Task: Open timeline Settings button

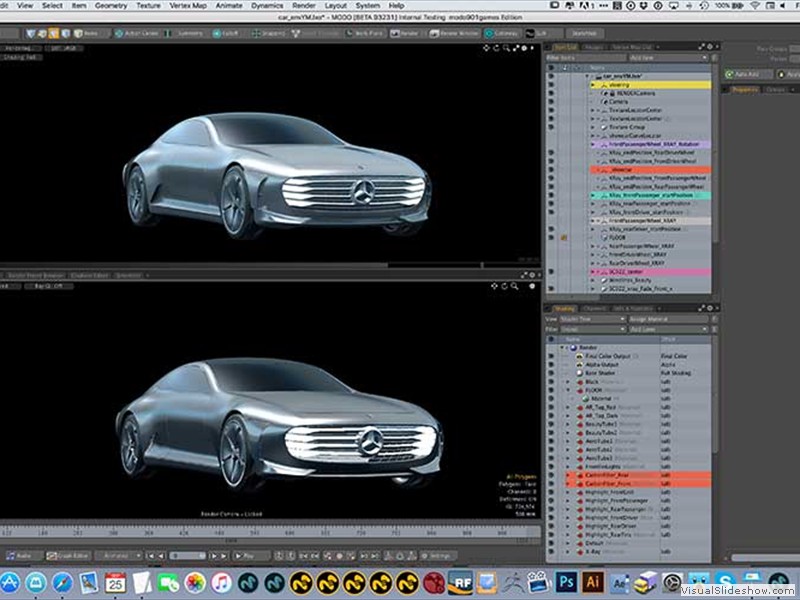Action: coord(437,556)
